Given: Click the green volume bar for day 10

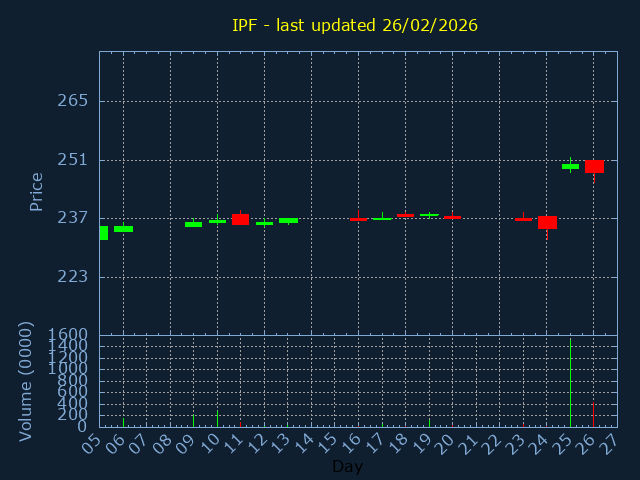Looking at the screenshot, I should pyautogui.click(x=217, y=419).
